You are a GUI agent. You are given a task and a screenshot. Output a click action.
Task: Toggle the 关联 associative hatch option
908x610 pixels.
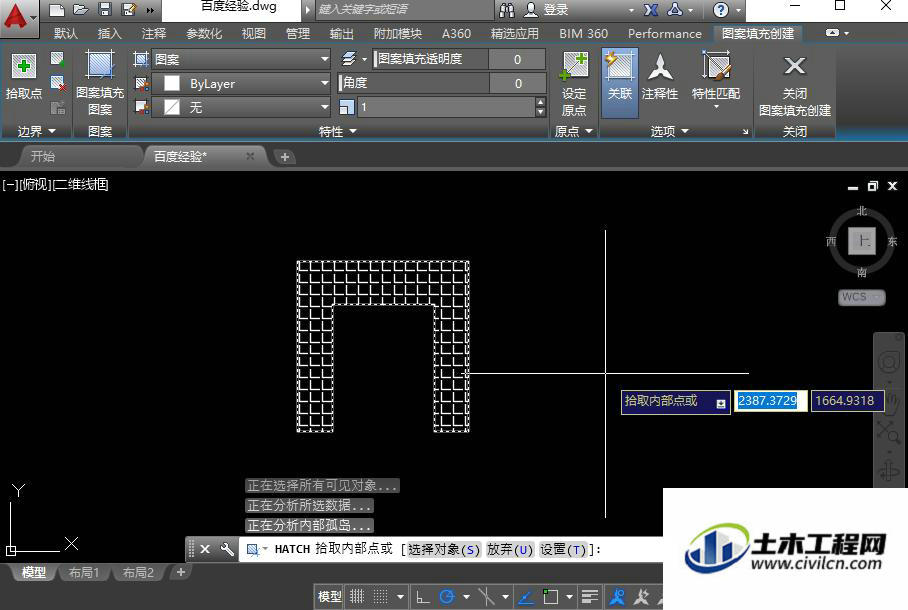coord(620,83)
